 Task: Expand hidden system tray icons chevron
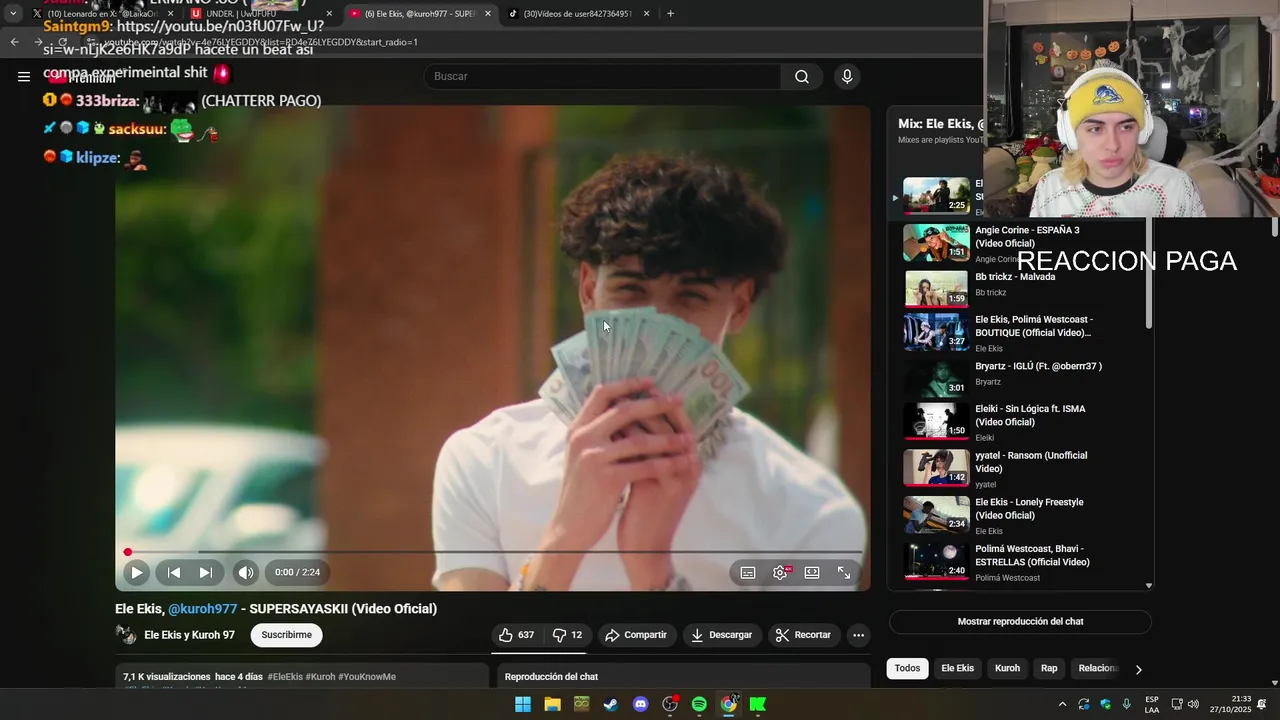1062,704
